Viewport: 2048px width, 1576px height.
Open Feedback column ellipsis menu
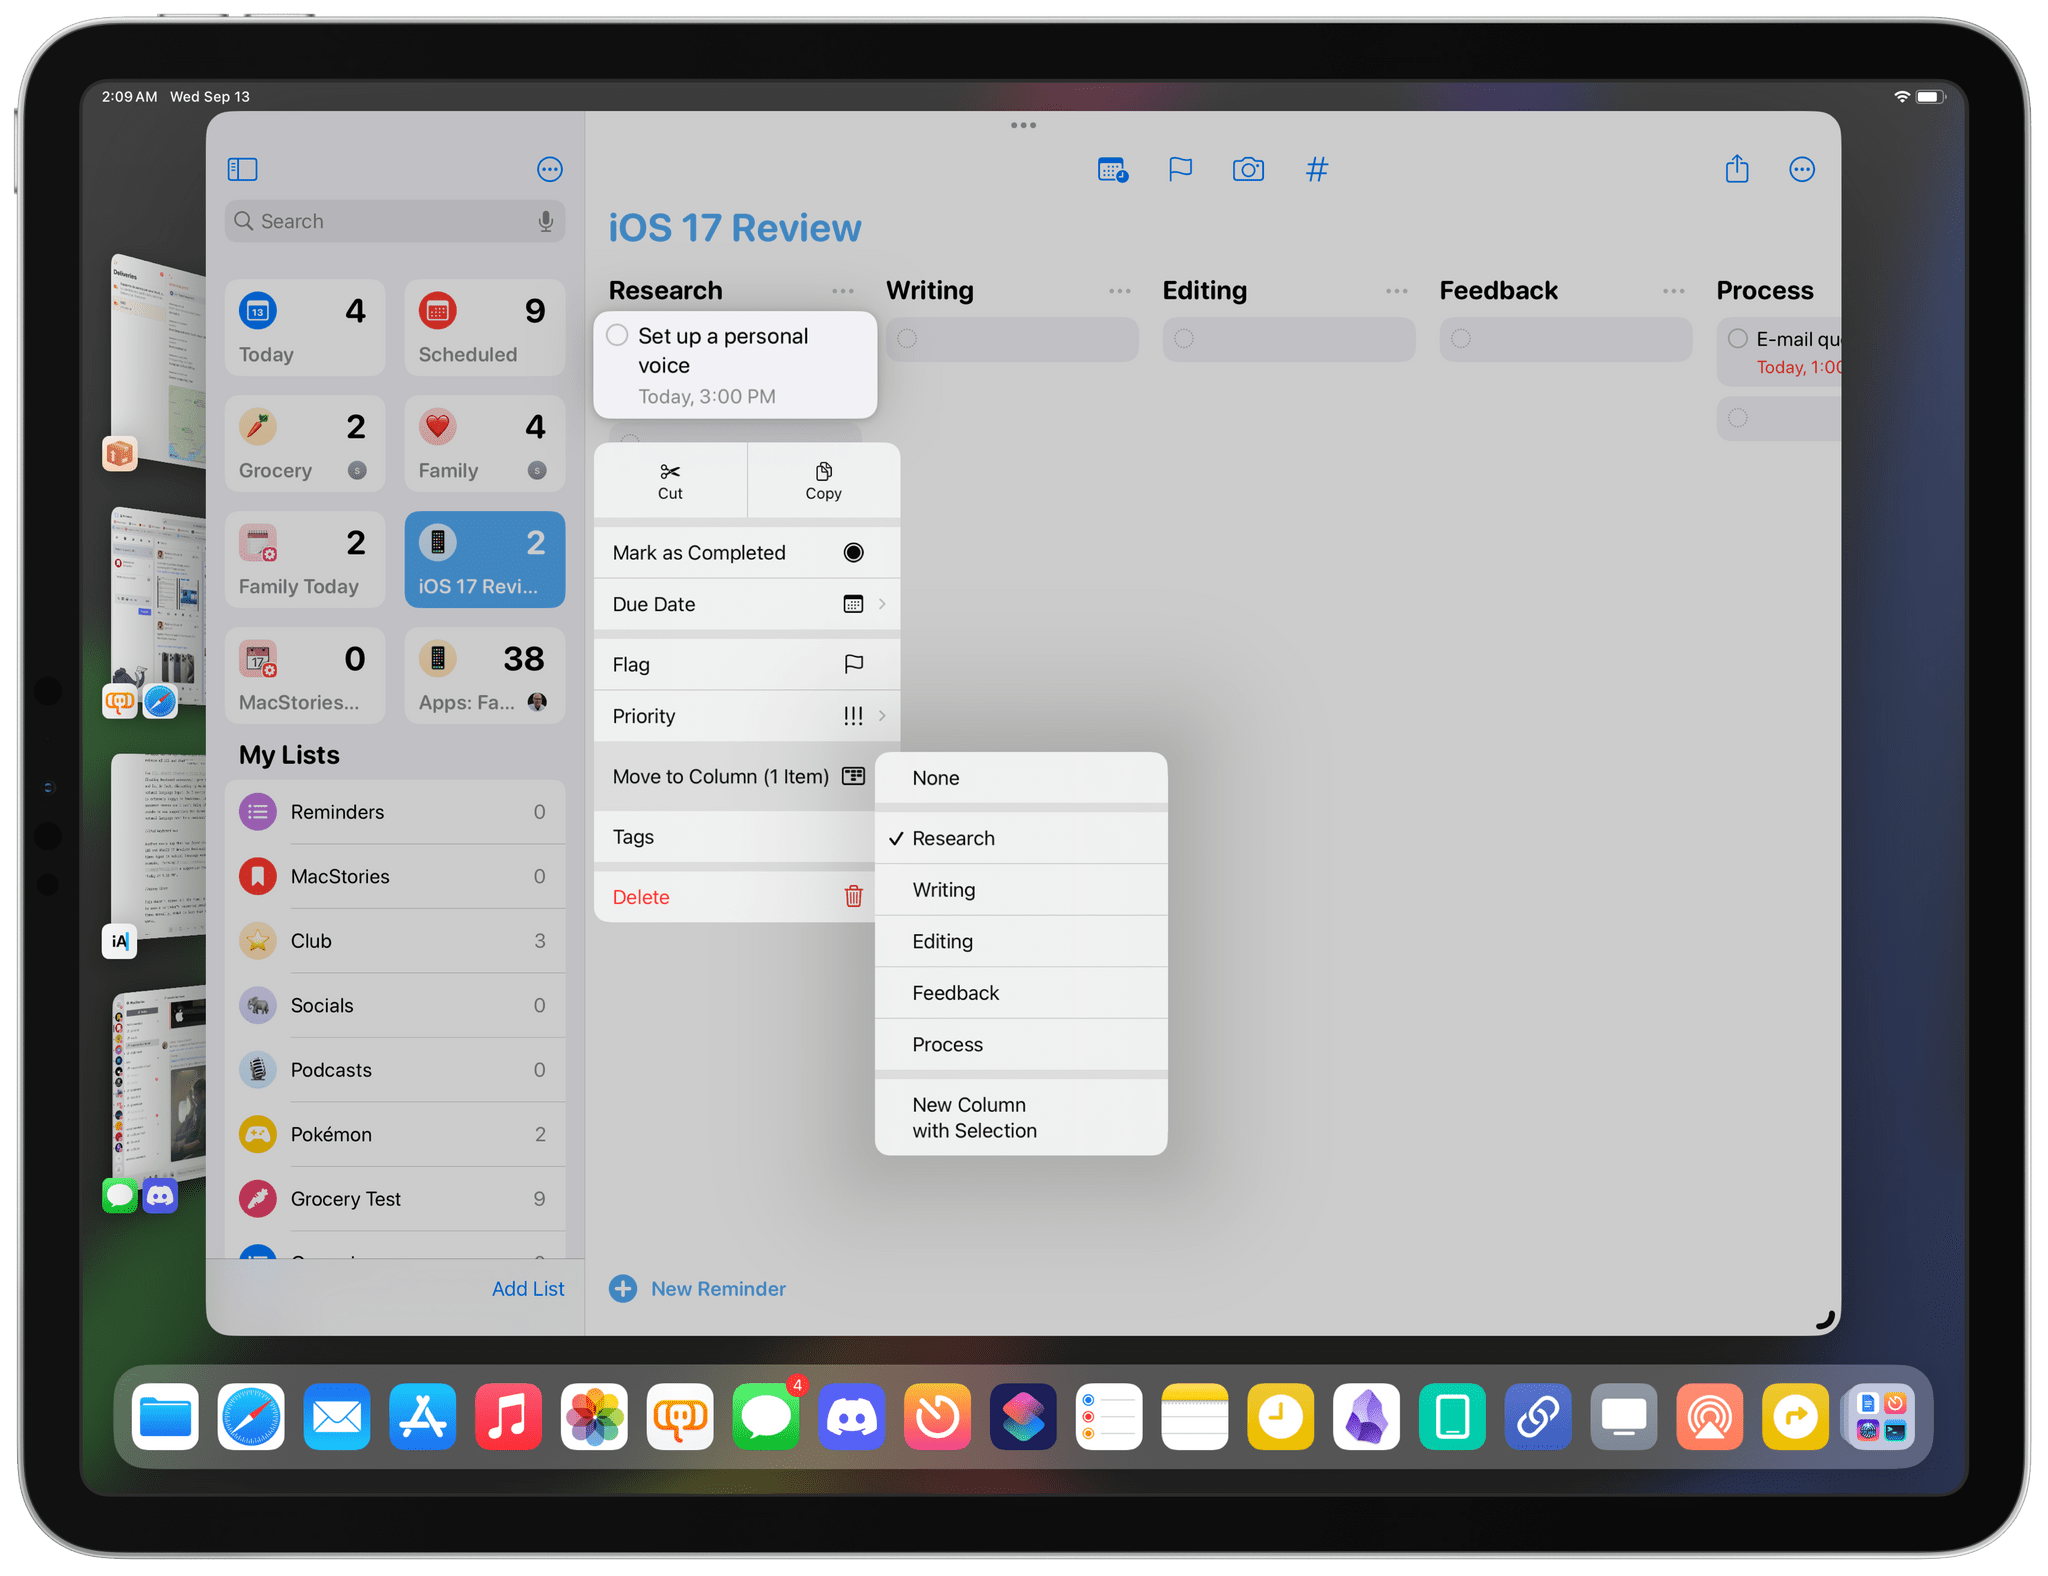tap(1674, 291)
